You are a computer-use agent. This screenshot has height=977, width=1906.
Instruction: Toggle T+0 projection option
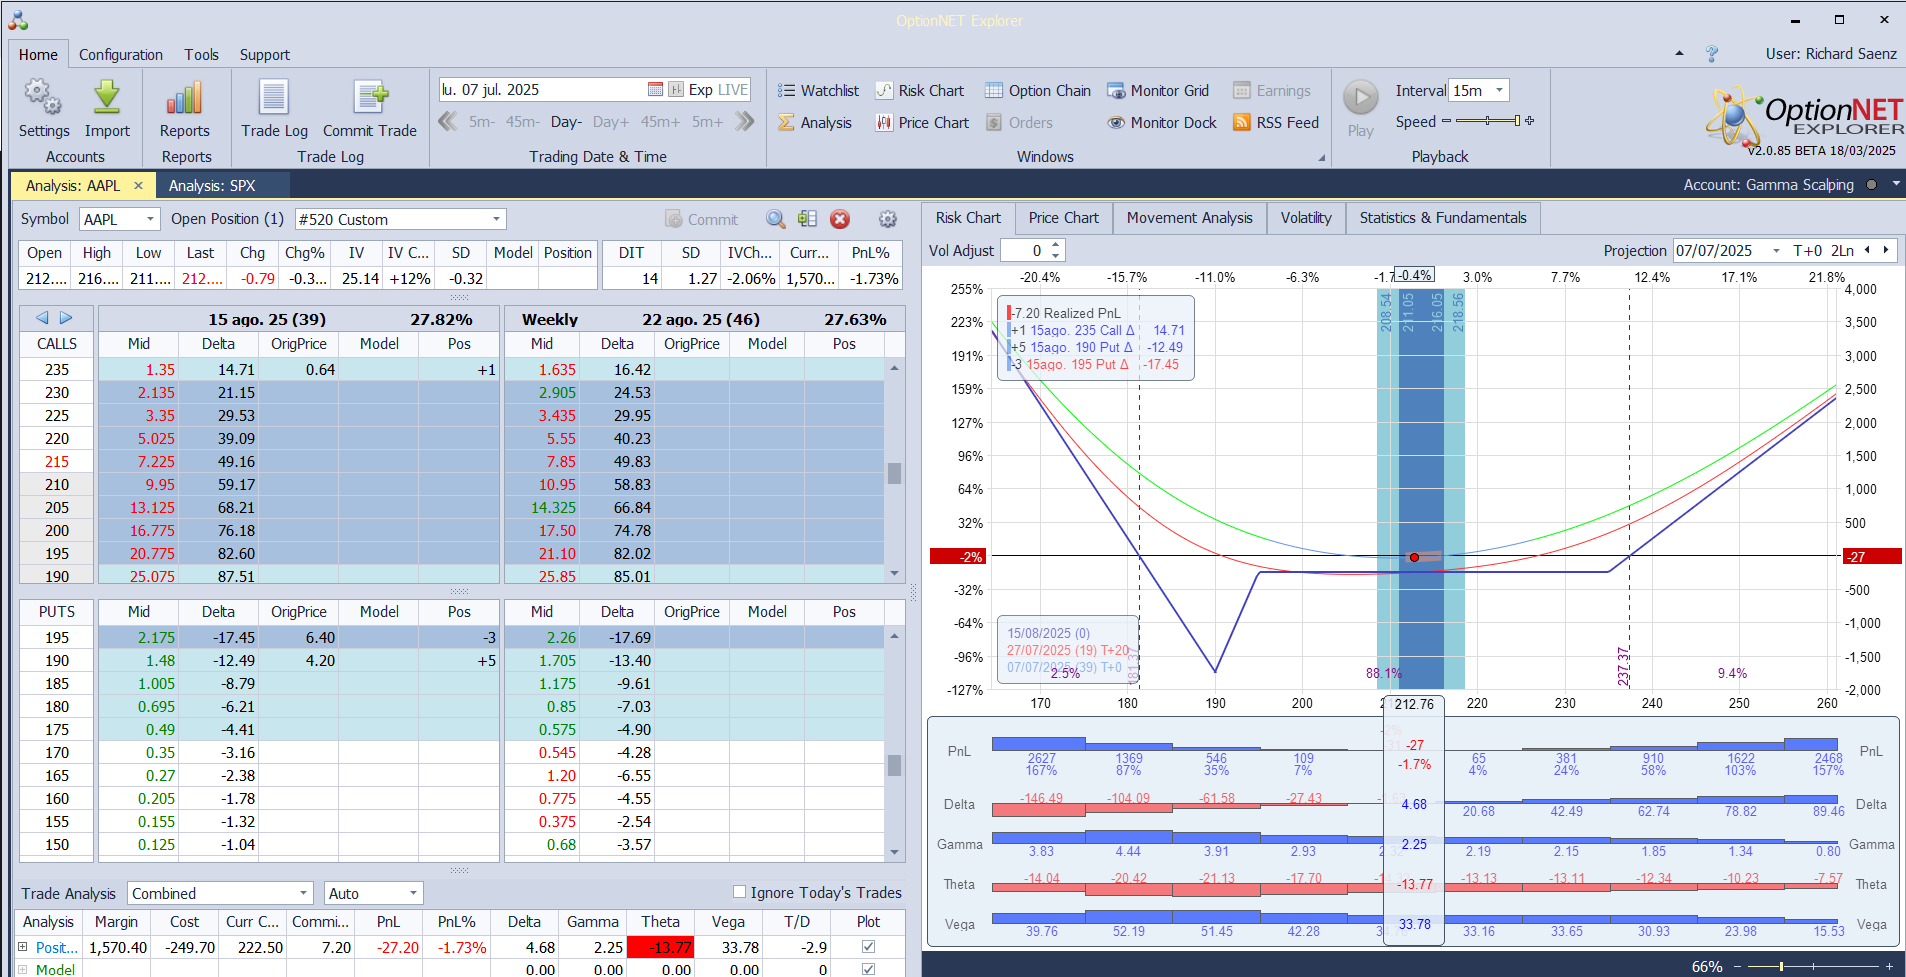click(1807, 250)
